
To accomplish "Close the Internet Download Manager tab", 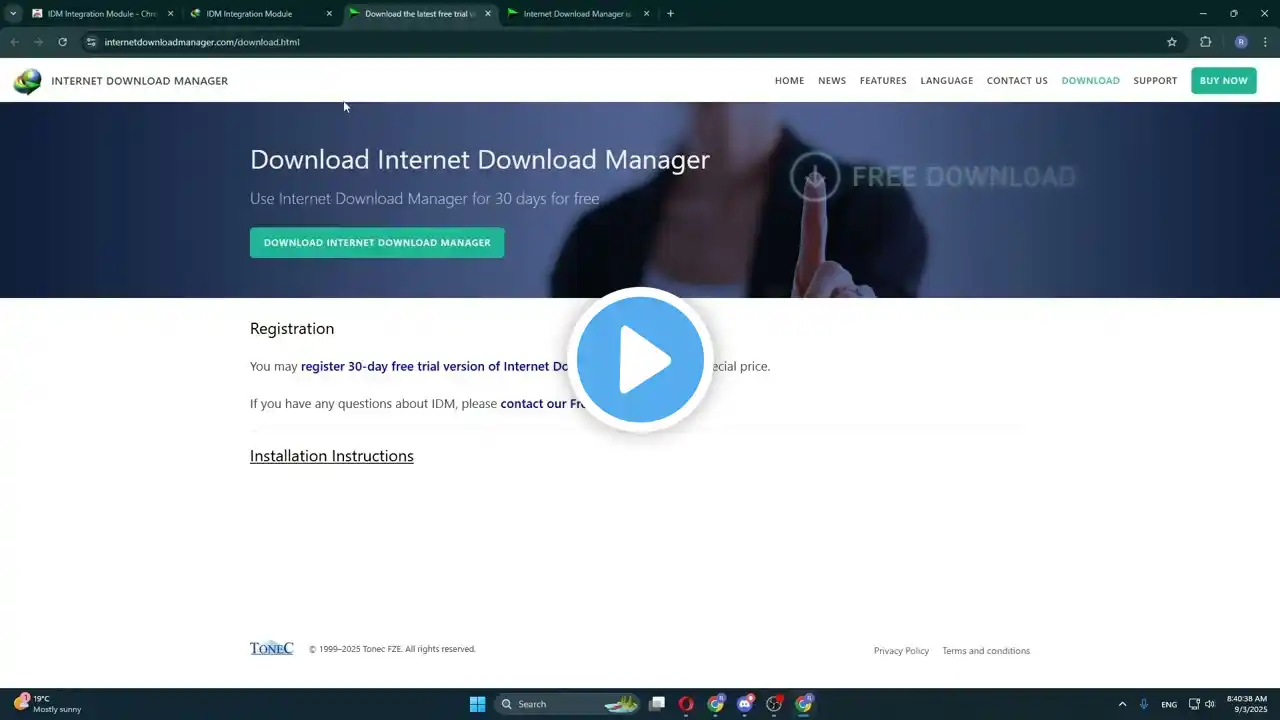I will click(x=646, y=14).
